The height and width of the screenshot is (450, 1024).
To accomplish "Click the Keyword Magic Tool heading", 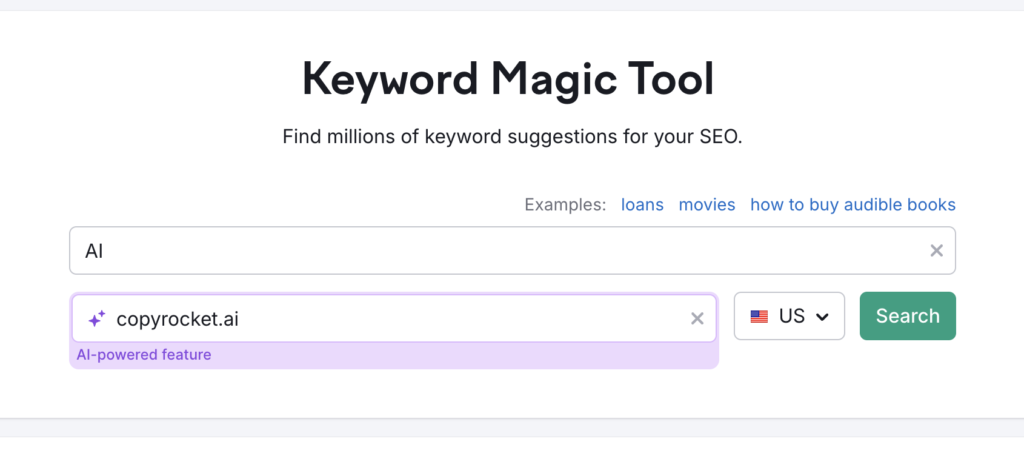I will click(508, 79).
